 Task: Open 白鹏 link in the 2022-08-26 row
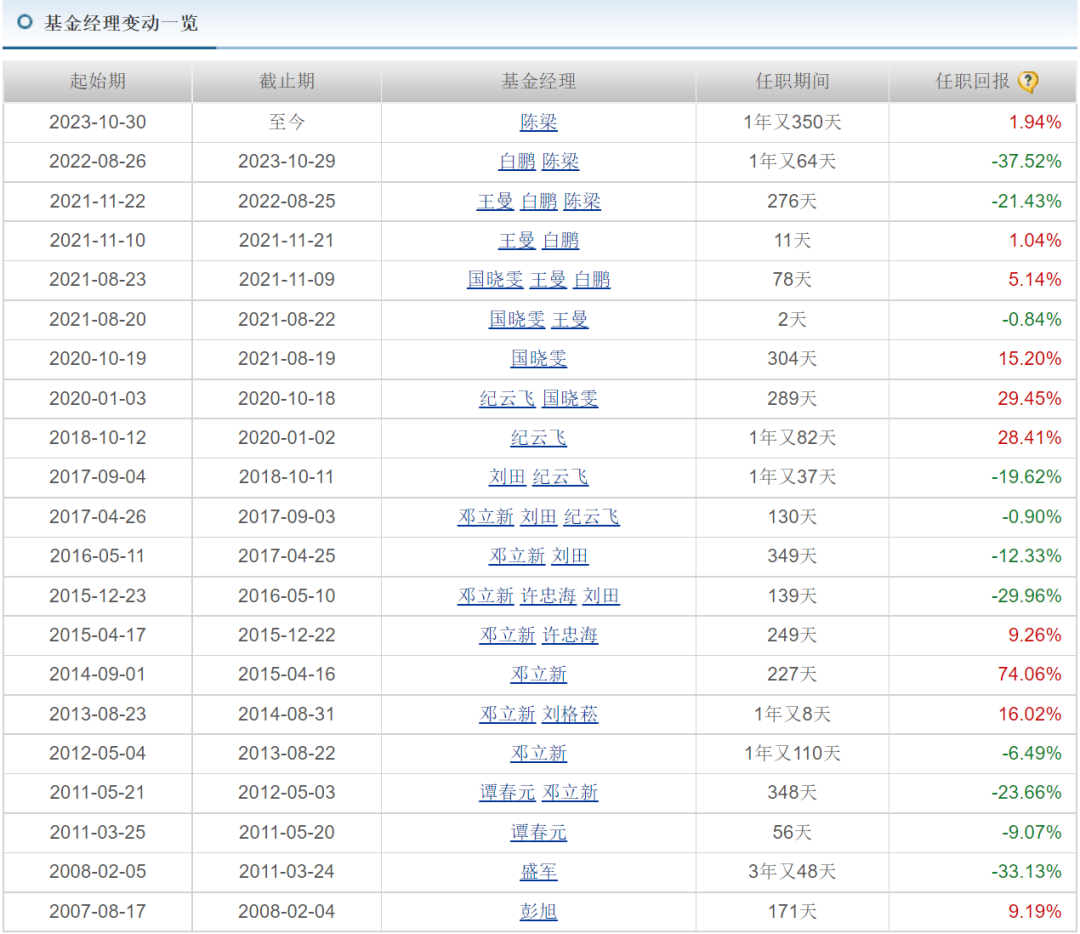[517, 162]
